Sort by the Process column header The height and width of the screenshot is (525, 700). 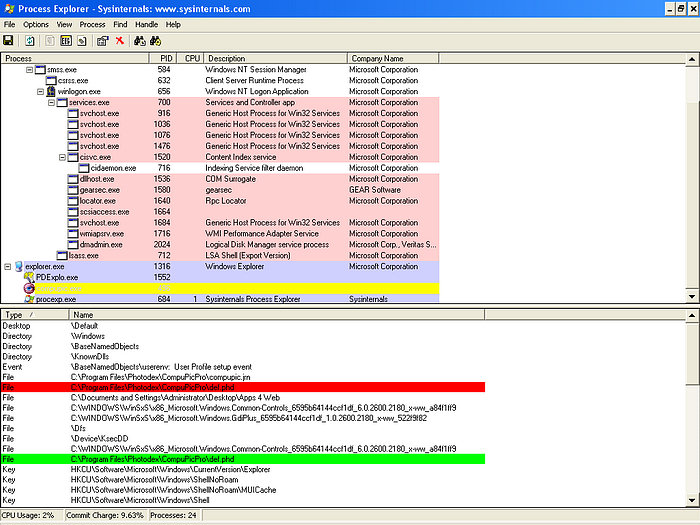[75, 58]
